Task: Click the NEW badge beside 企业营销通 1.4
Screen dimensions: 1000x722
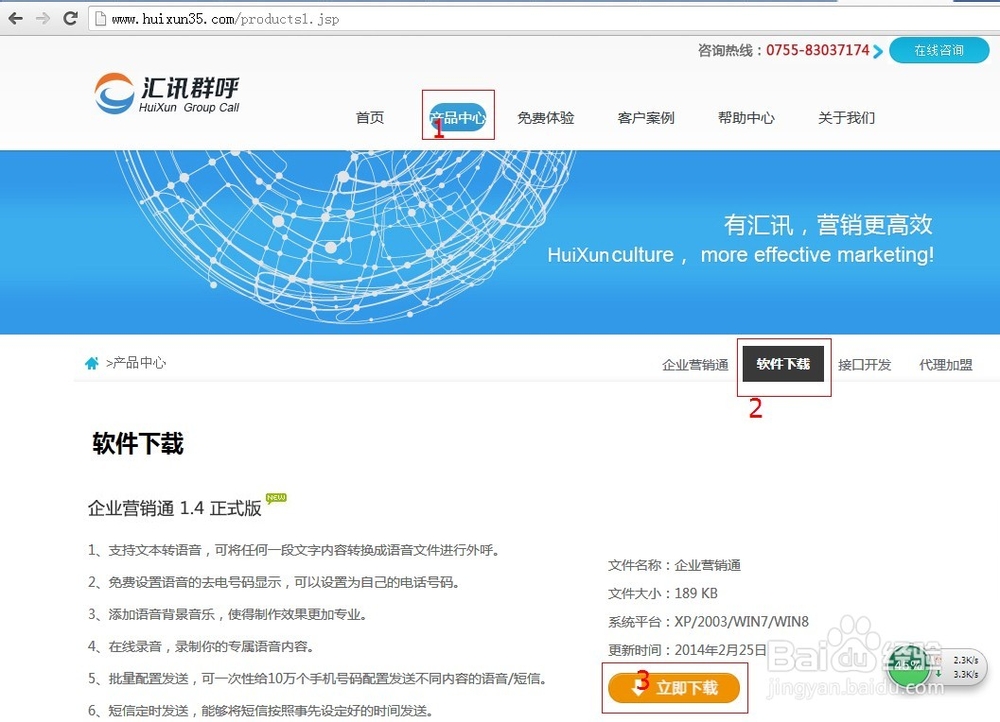Action: (x=275, y=497)
